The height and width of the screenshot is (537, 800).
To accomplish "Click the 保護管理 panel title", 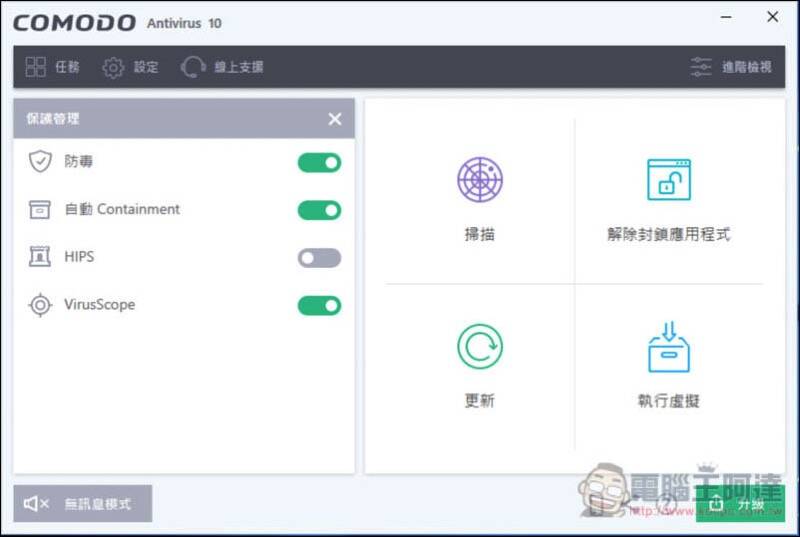I will point(53,119).
